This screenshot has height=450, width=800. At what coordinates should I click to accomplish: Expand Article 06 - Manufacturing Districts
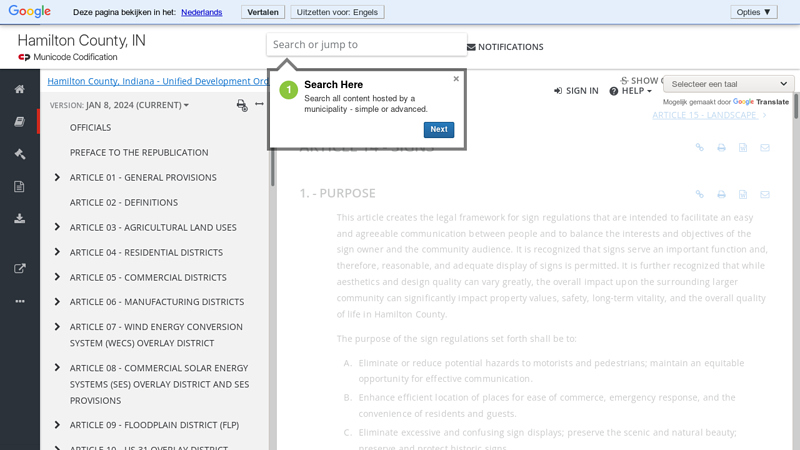point(57,302)
